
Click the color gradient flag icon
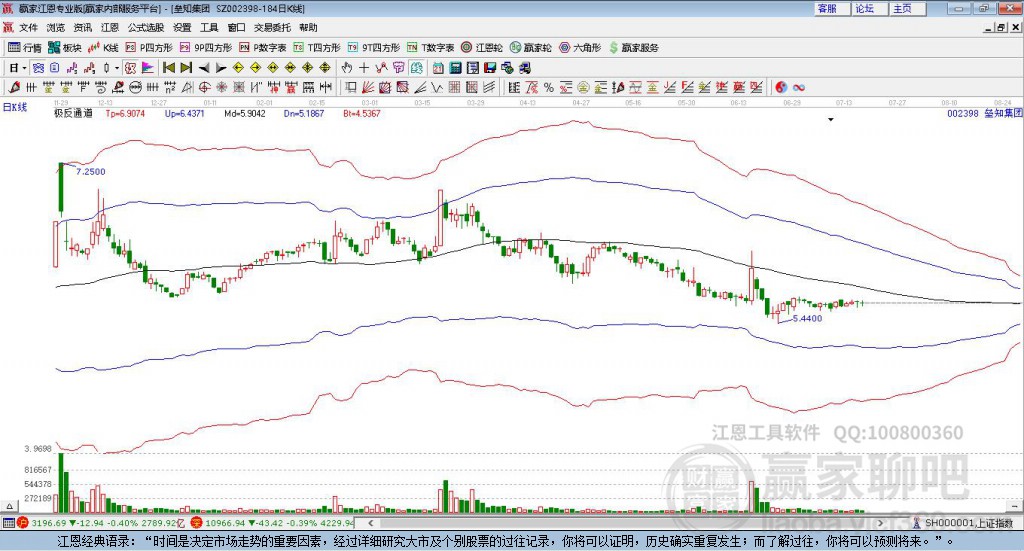point(148,68)
